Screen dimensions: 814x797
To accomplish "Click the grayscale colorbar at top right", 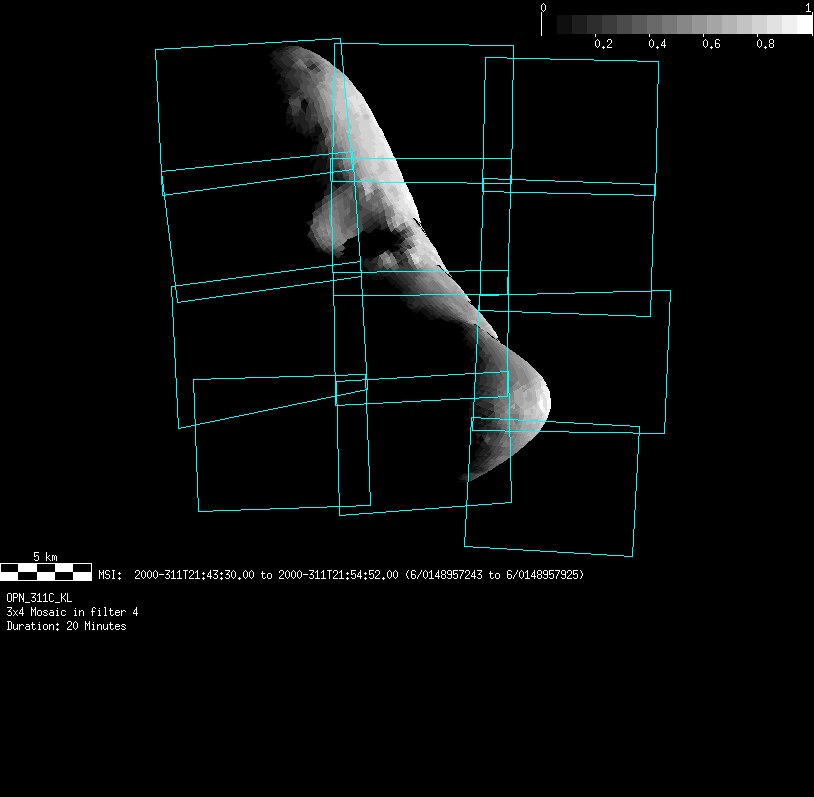I will pyautogui.click(x=677, y=25).
